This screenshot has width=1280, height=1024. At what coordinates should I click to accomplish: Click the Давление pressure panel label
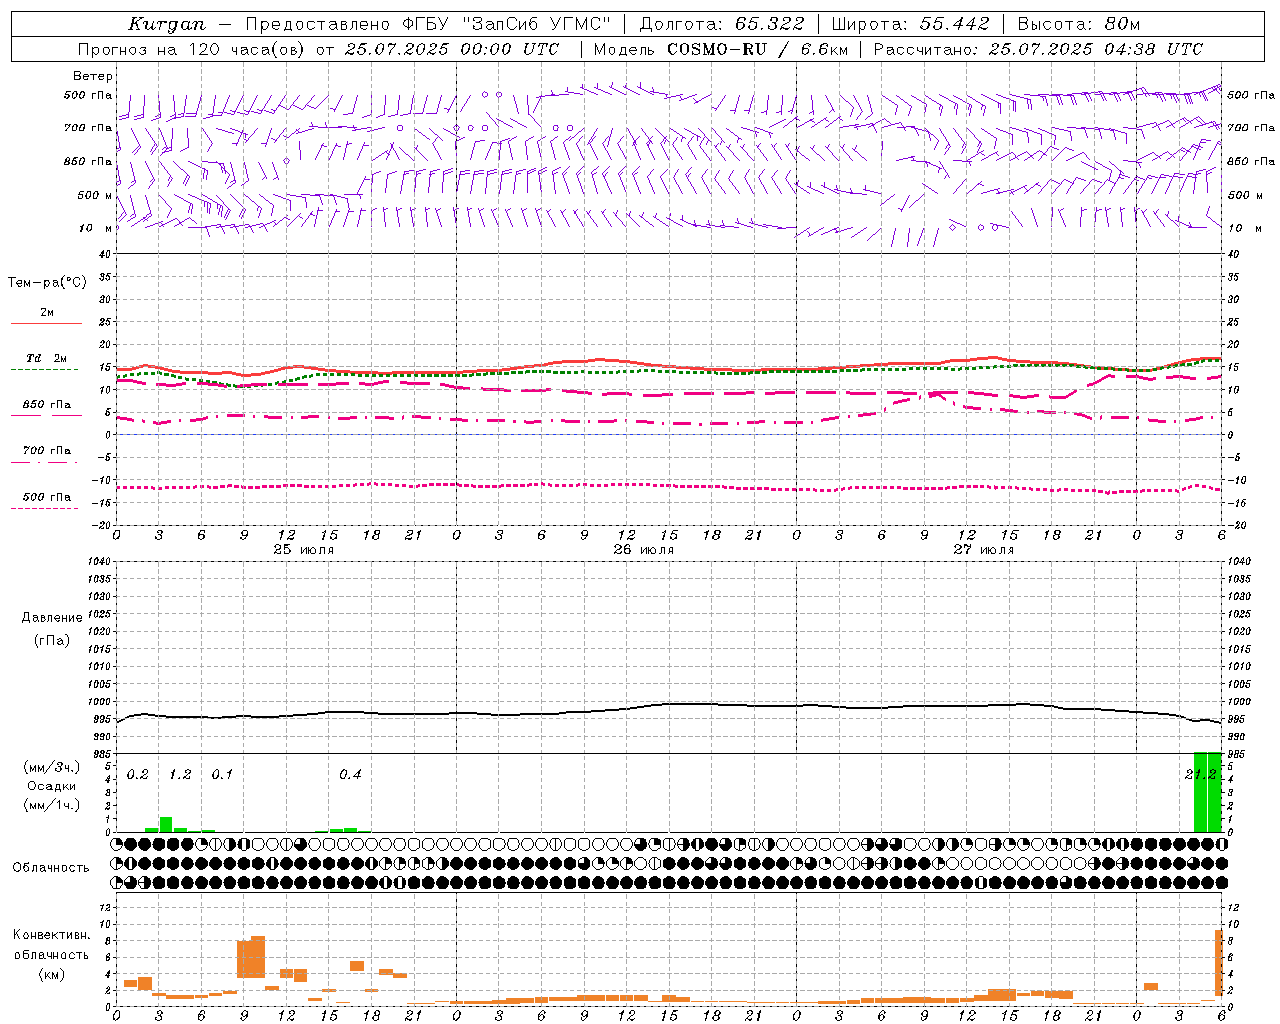point(52,618)
